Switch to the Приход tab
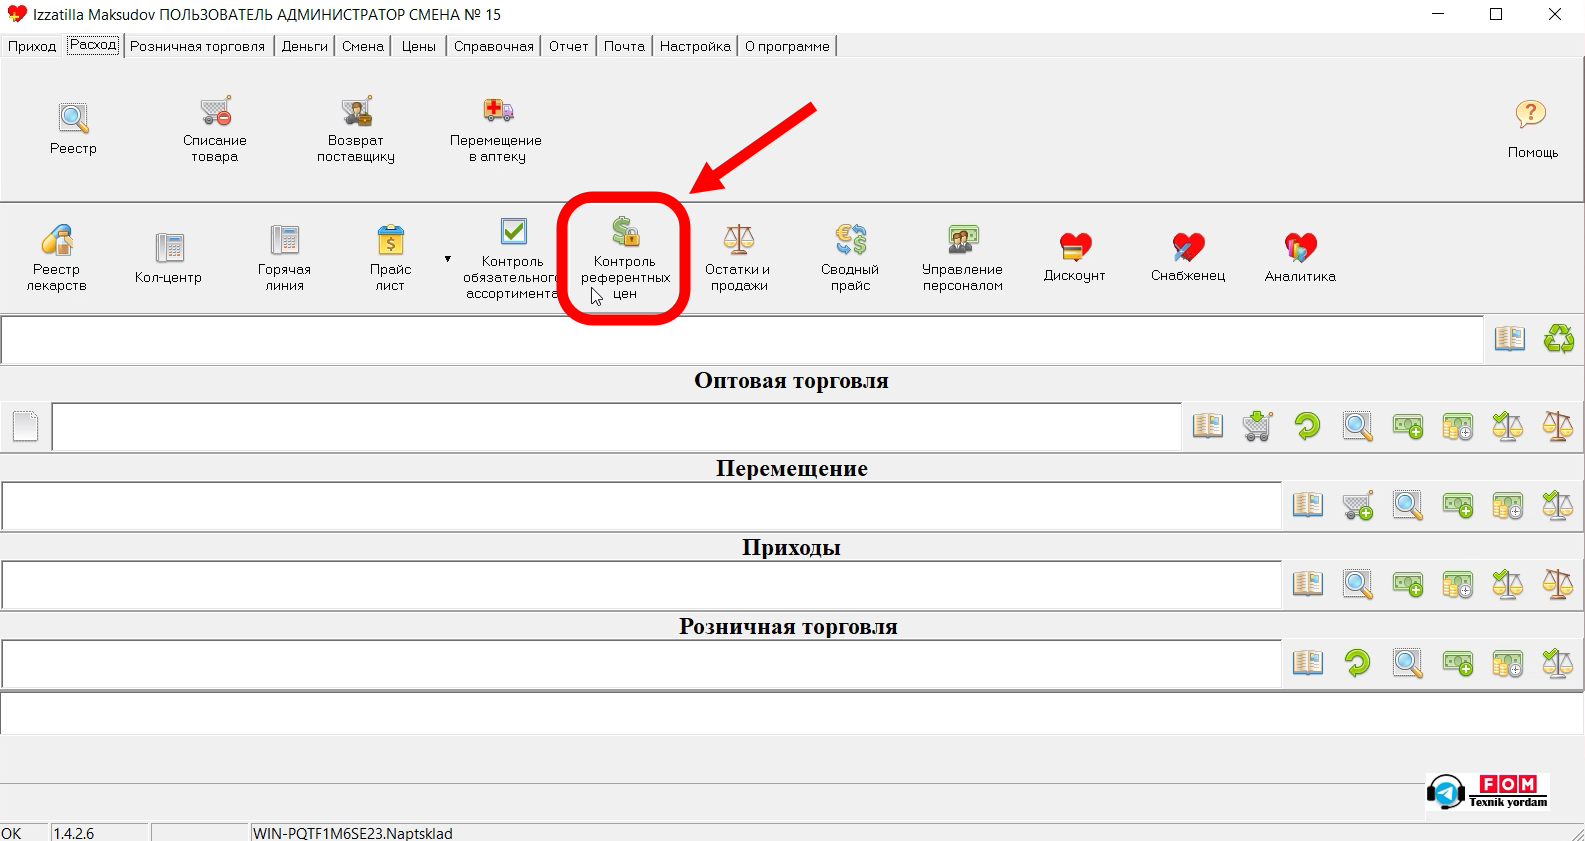 [x=32, y=46]
